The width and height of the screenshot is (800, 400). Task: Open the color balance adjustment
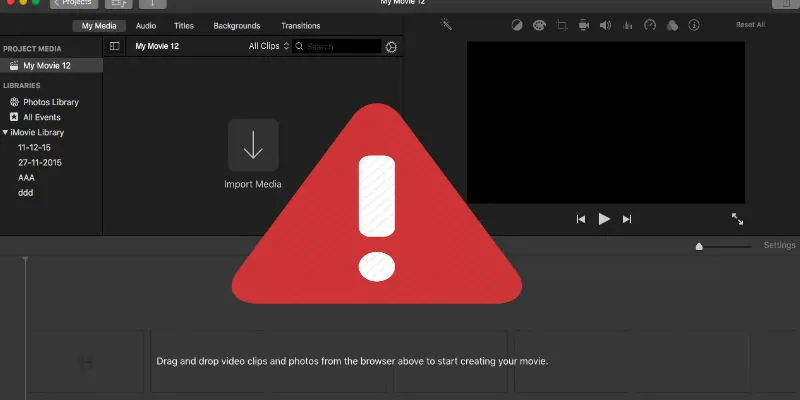517,25
